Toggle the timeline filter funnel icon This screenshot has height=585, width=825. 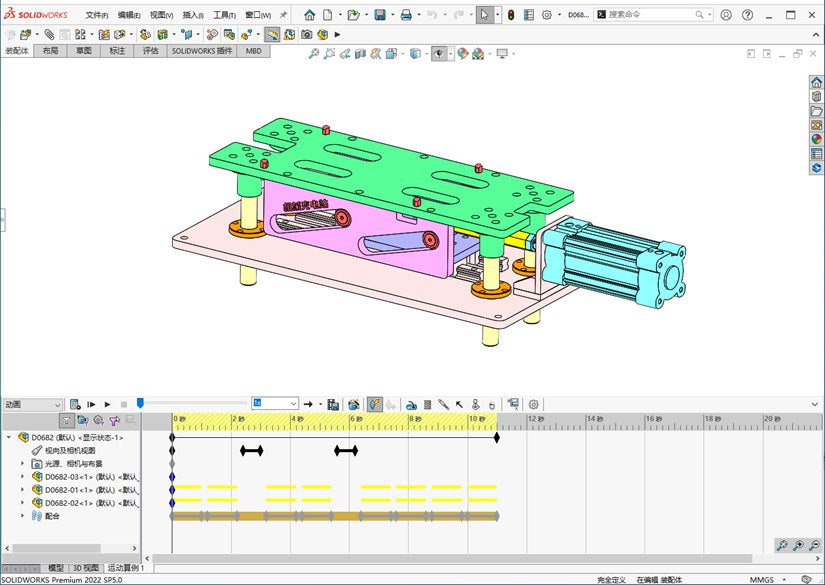pyautogui.click(x=66, y=420)
